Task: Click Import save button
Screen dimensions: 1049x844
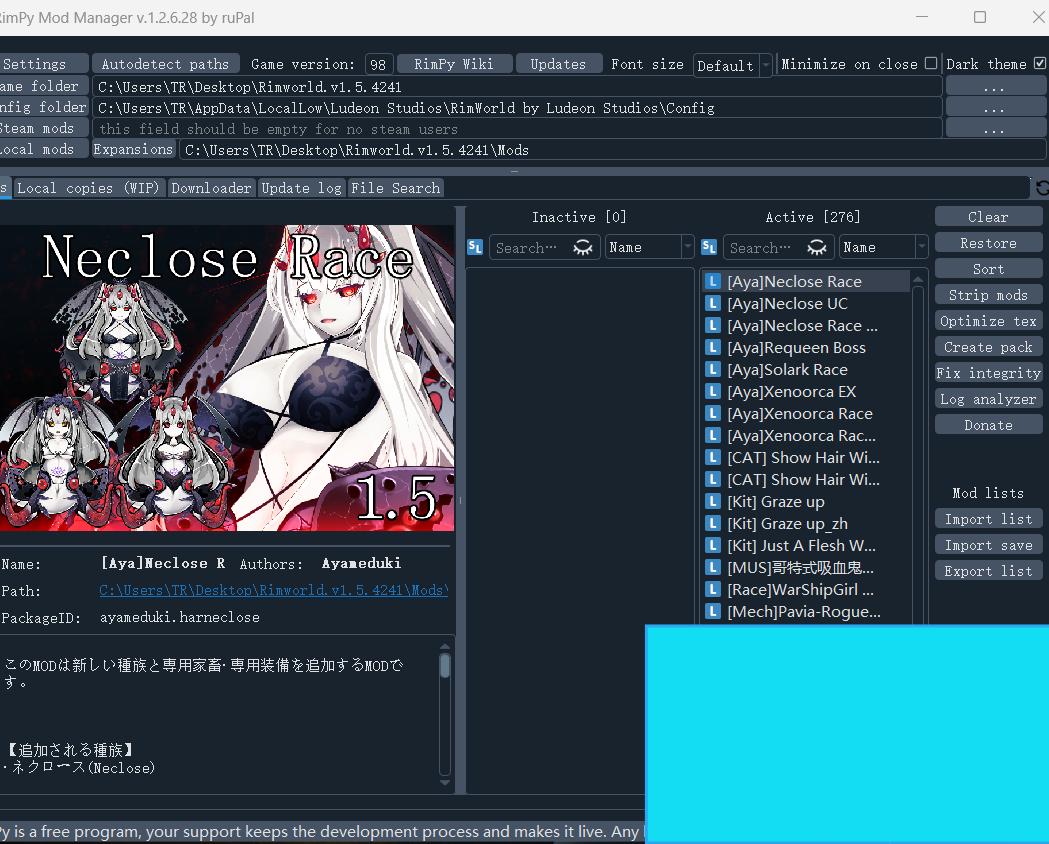Action: (988, 545)
